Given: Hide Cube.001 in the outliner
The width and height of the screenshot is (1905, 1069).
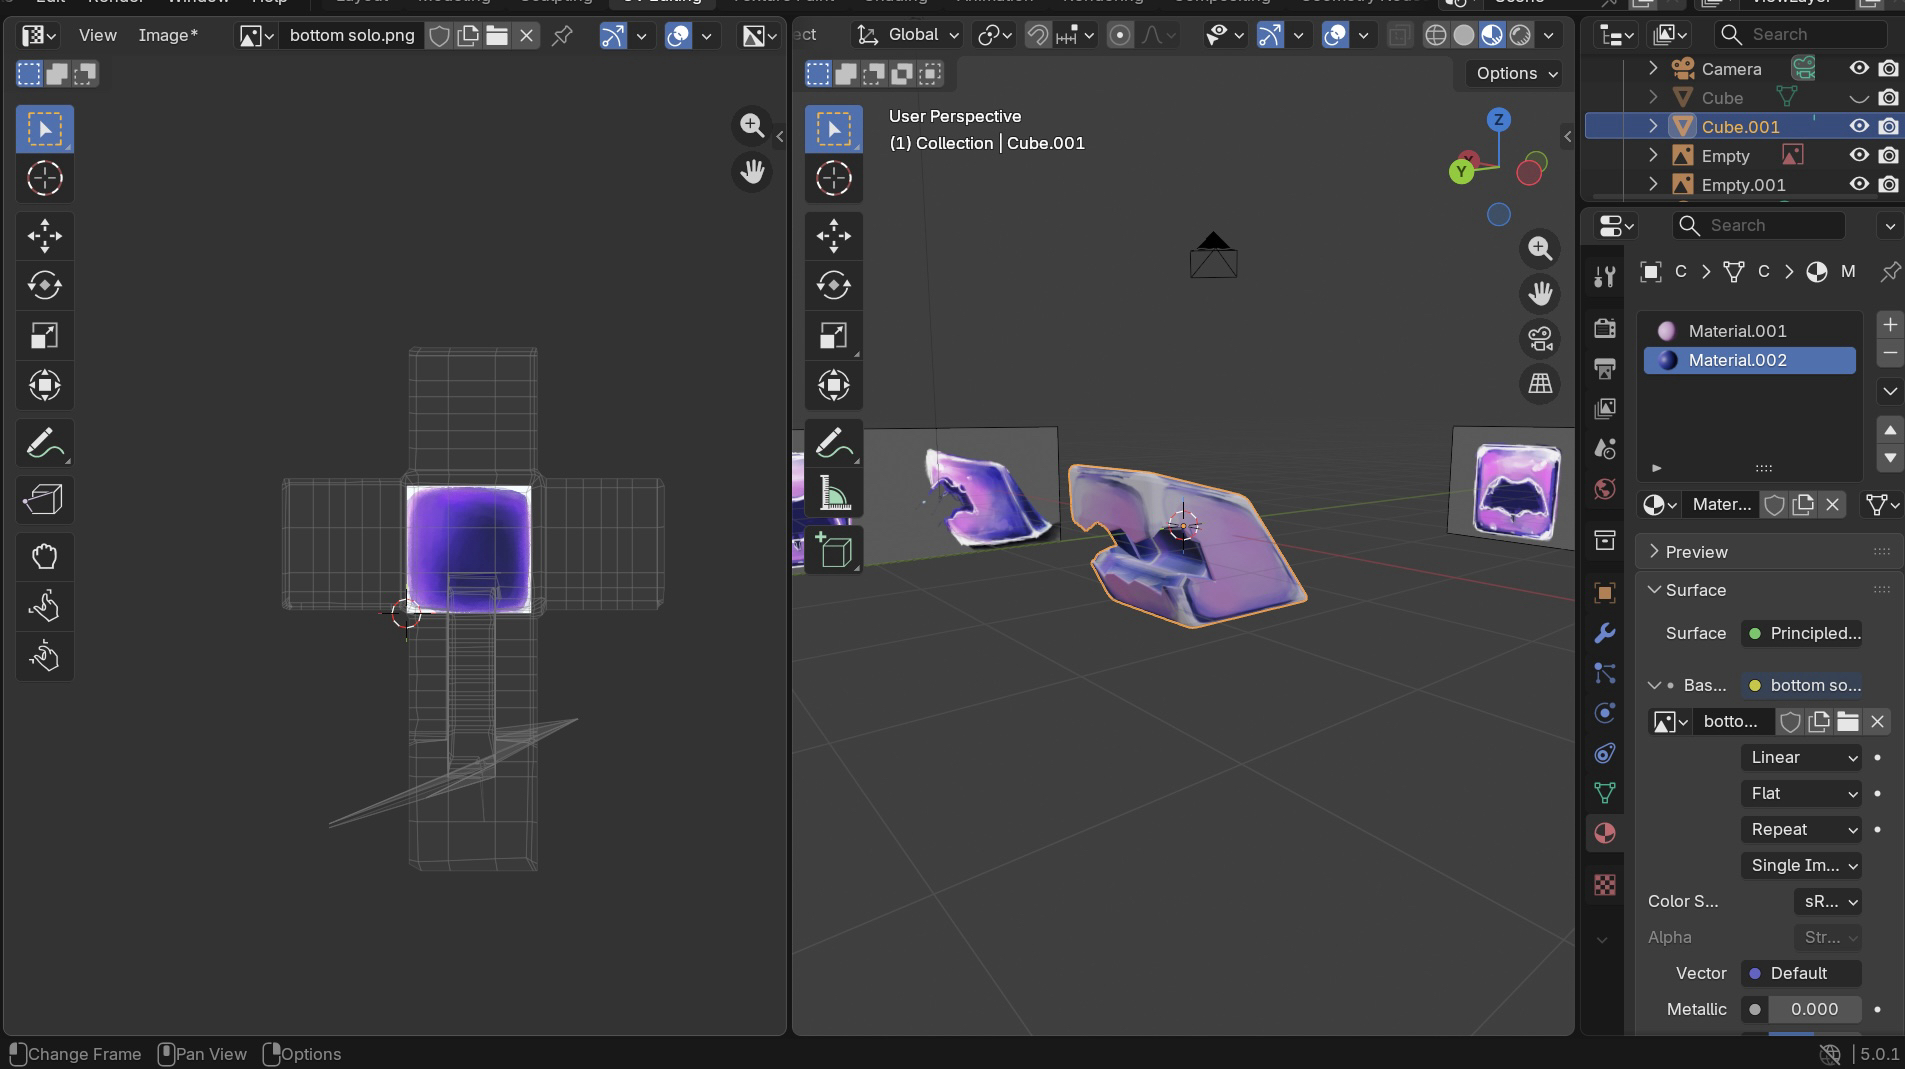Looking at the screenshot, I should pos(1858,127).
